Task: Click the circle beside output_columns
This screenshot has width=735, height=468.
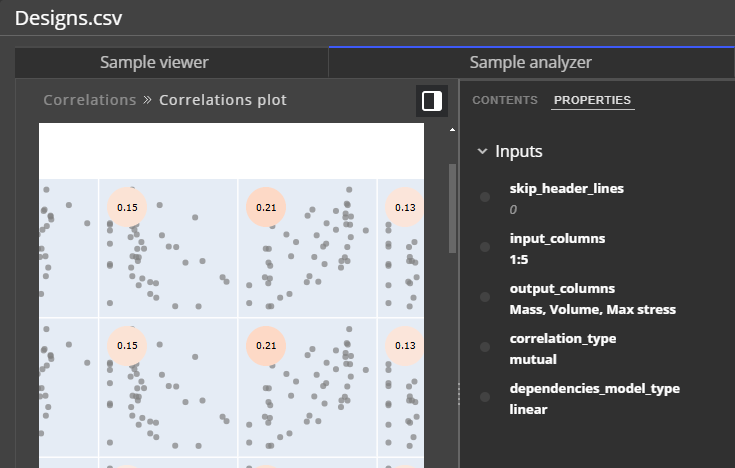Action: pos(485,297)
